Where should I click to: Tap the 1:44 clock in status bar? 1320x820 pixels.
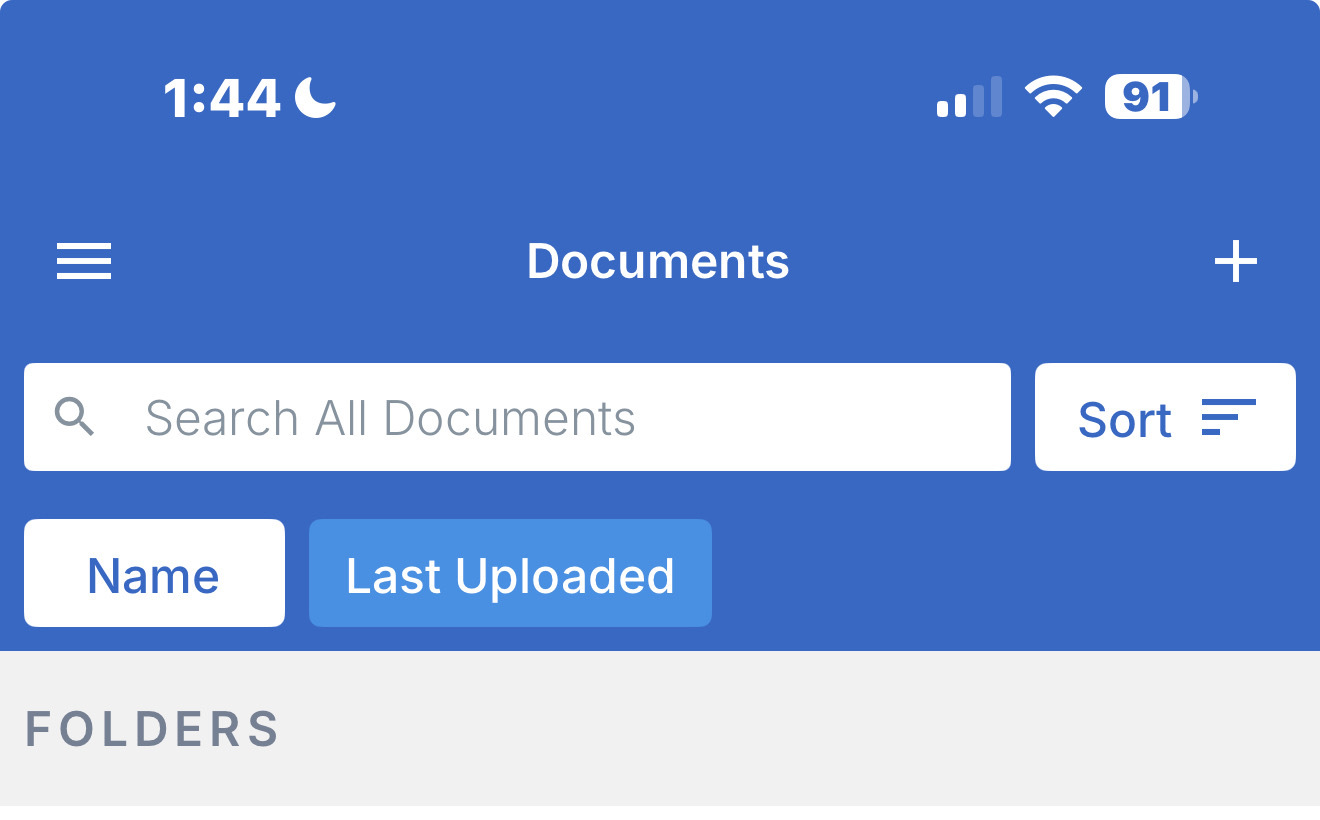click(x=222, y=98)
